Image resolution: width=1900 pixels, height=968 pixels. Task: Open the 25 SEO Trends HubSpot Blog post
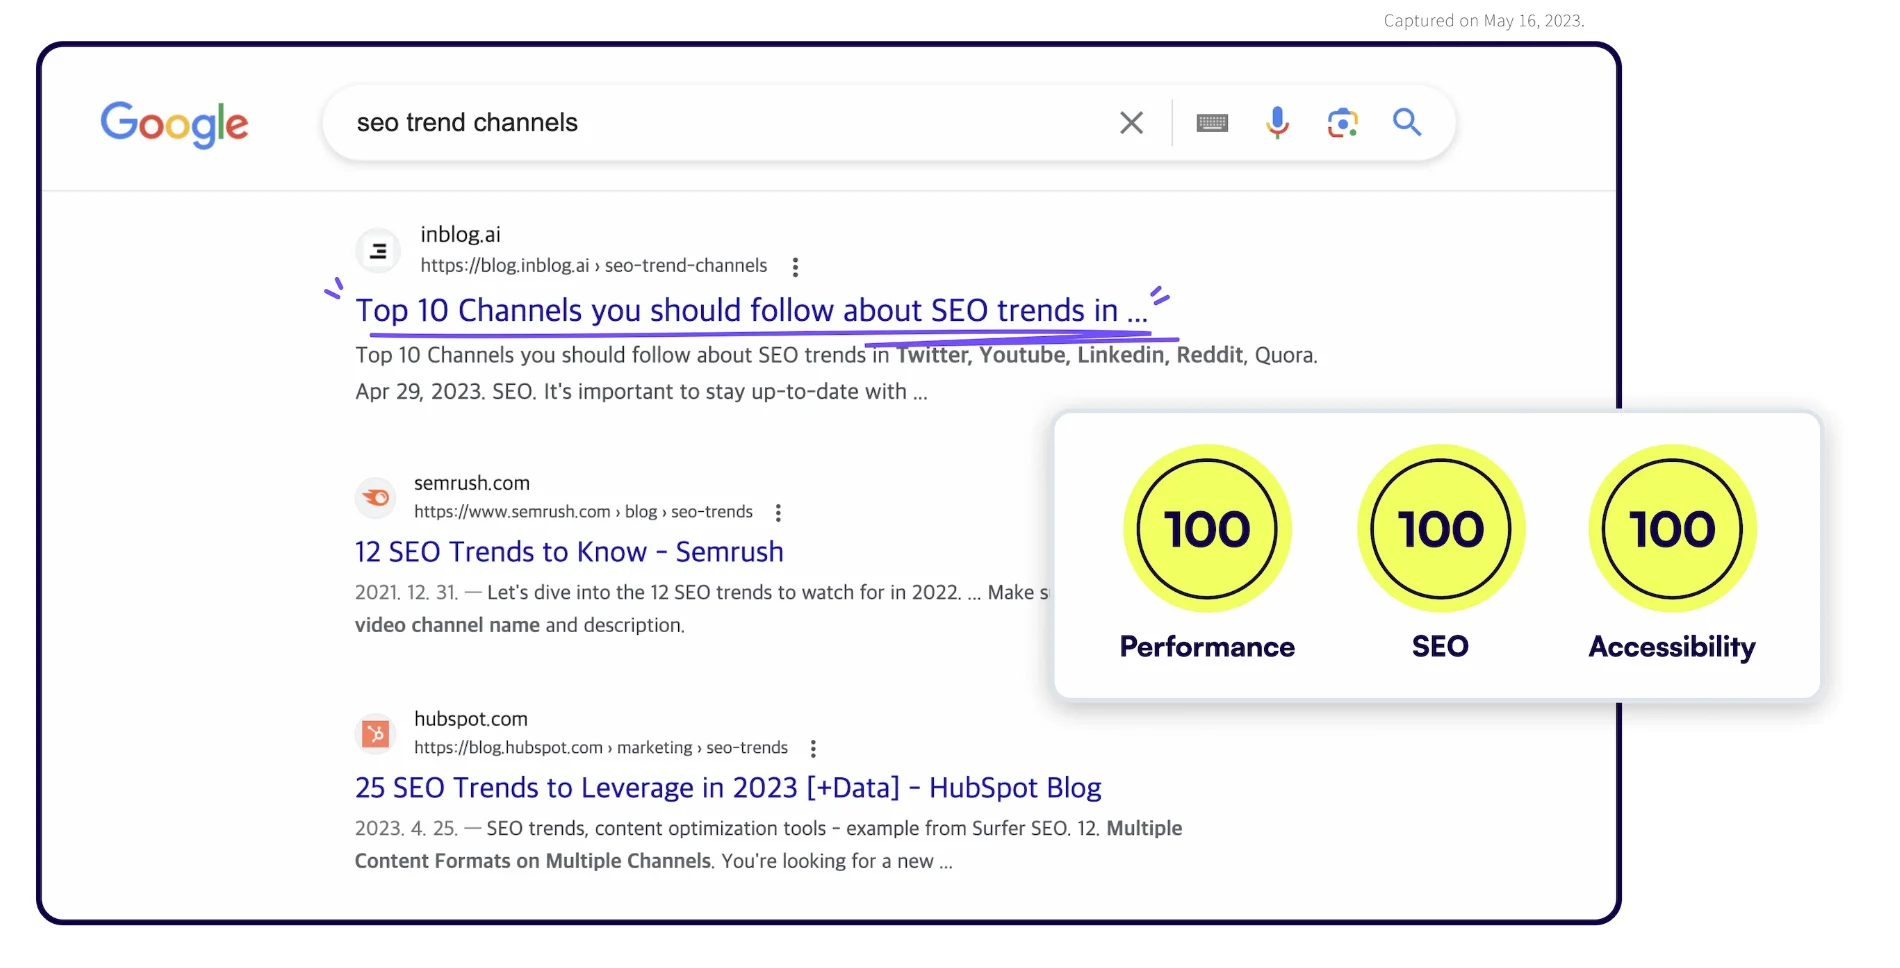(727, 787)
